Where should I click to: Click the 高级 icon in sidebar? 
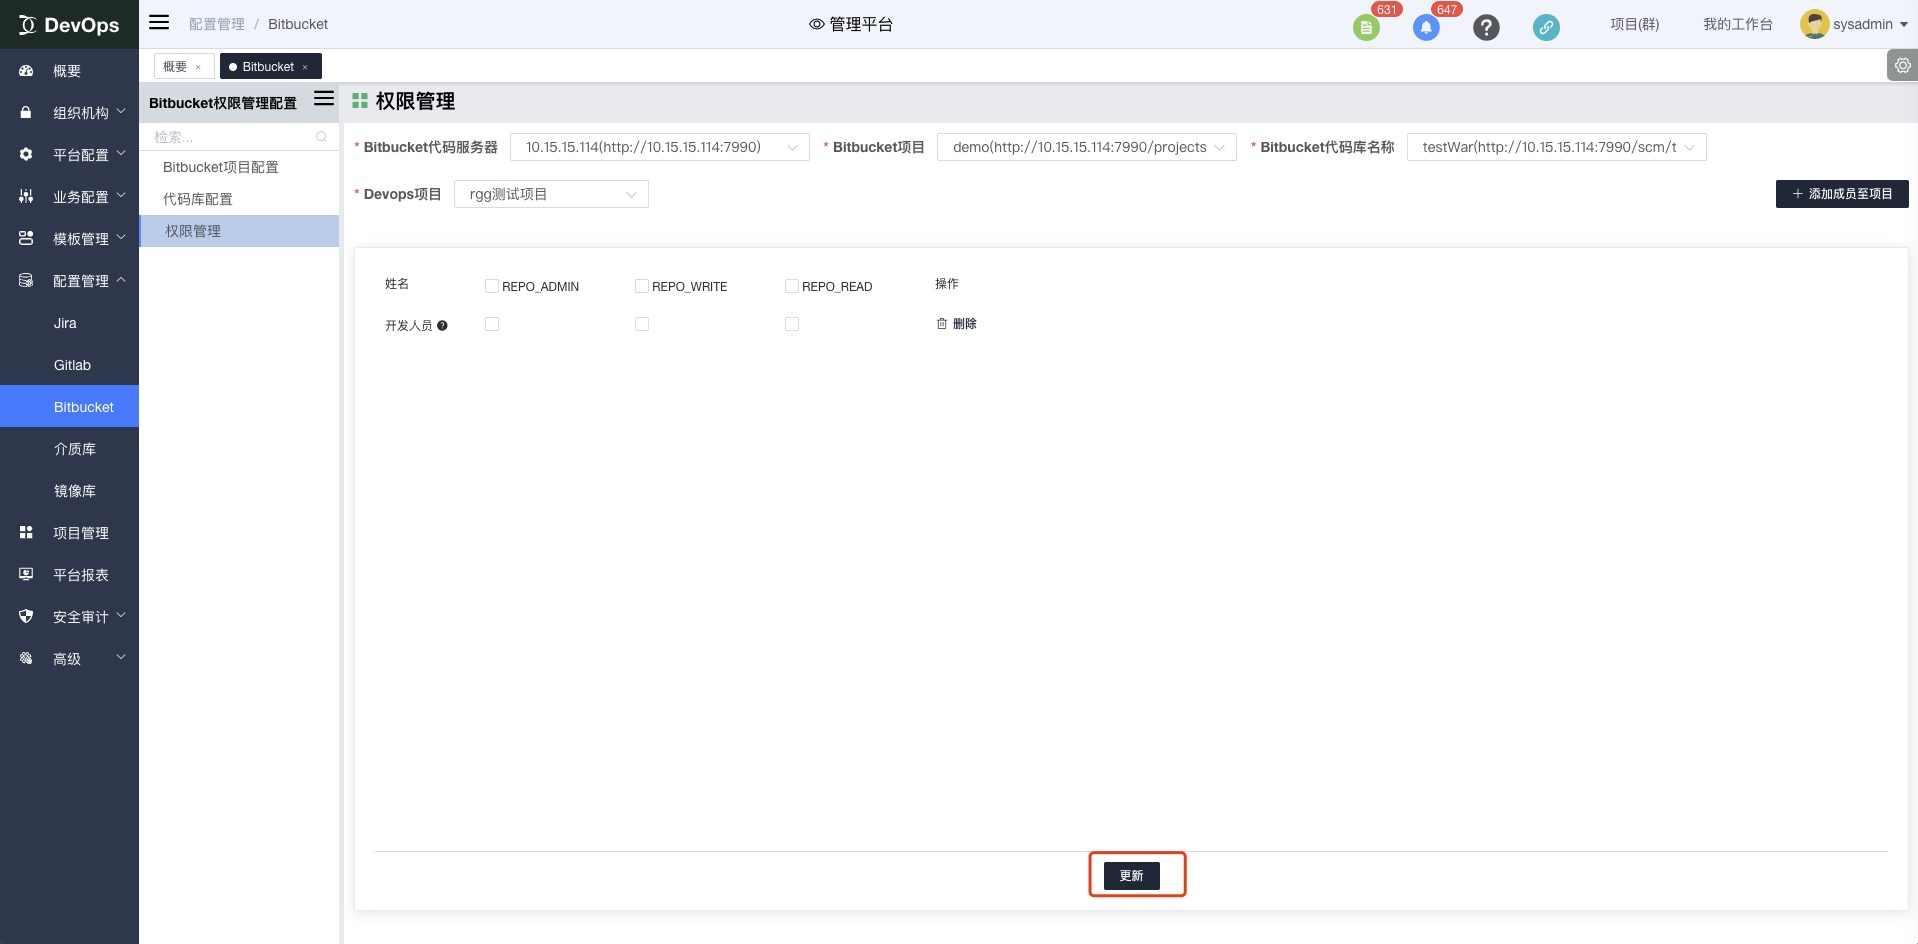click(x=26, y=659)
